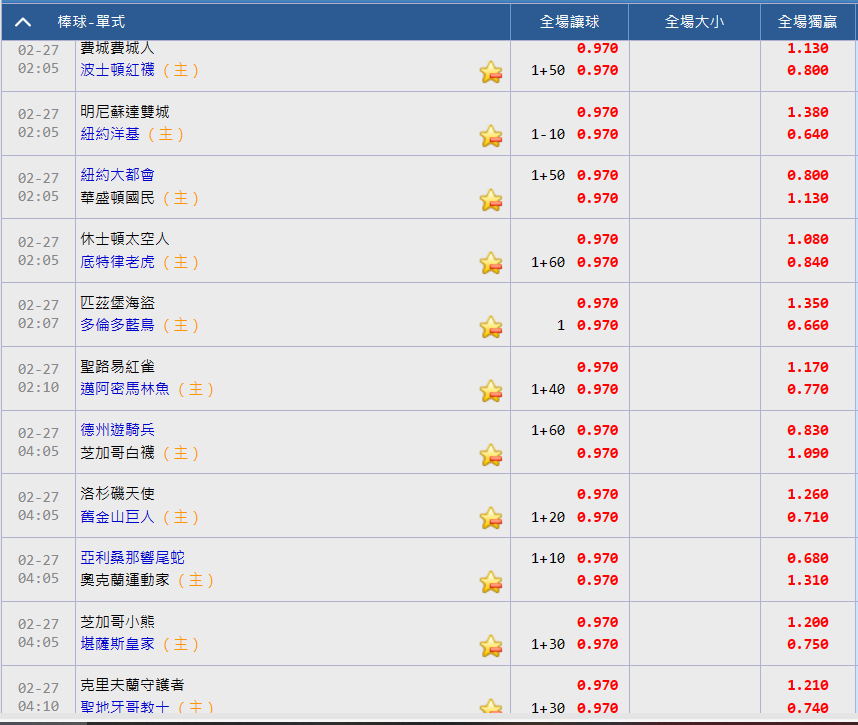
Task: Pick 多倫多藍鳥 moneyline odds 0.660
Action: tap(808, 325)
